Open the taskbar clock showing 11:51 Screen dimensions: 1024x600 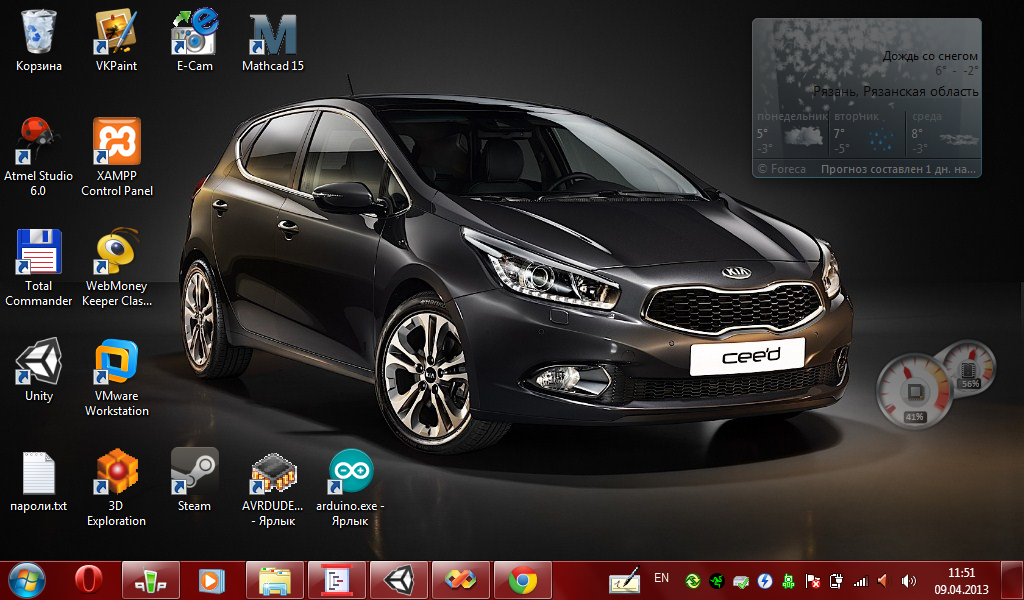[961, 580]
